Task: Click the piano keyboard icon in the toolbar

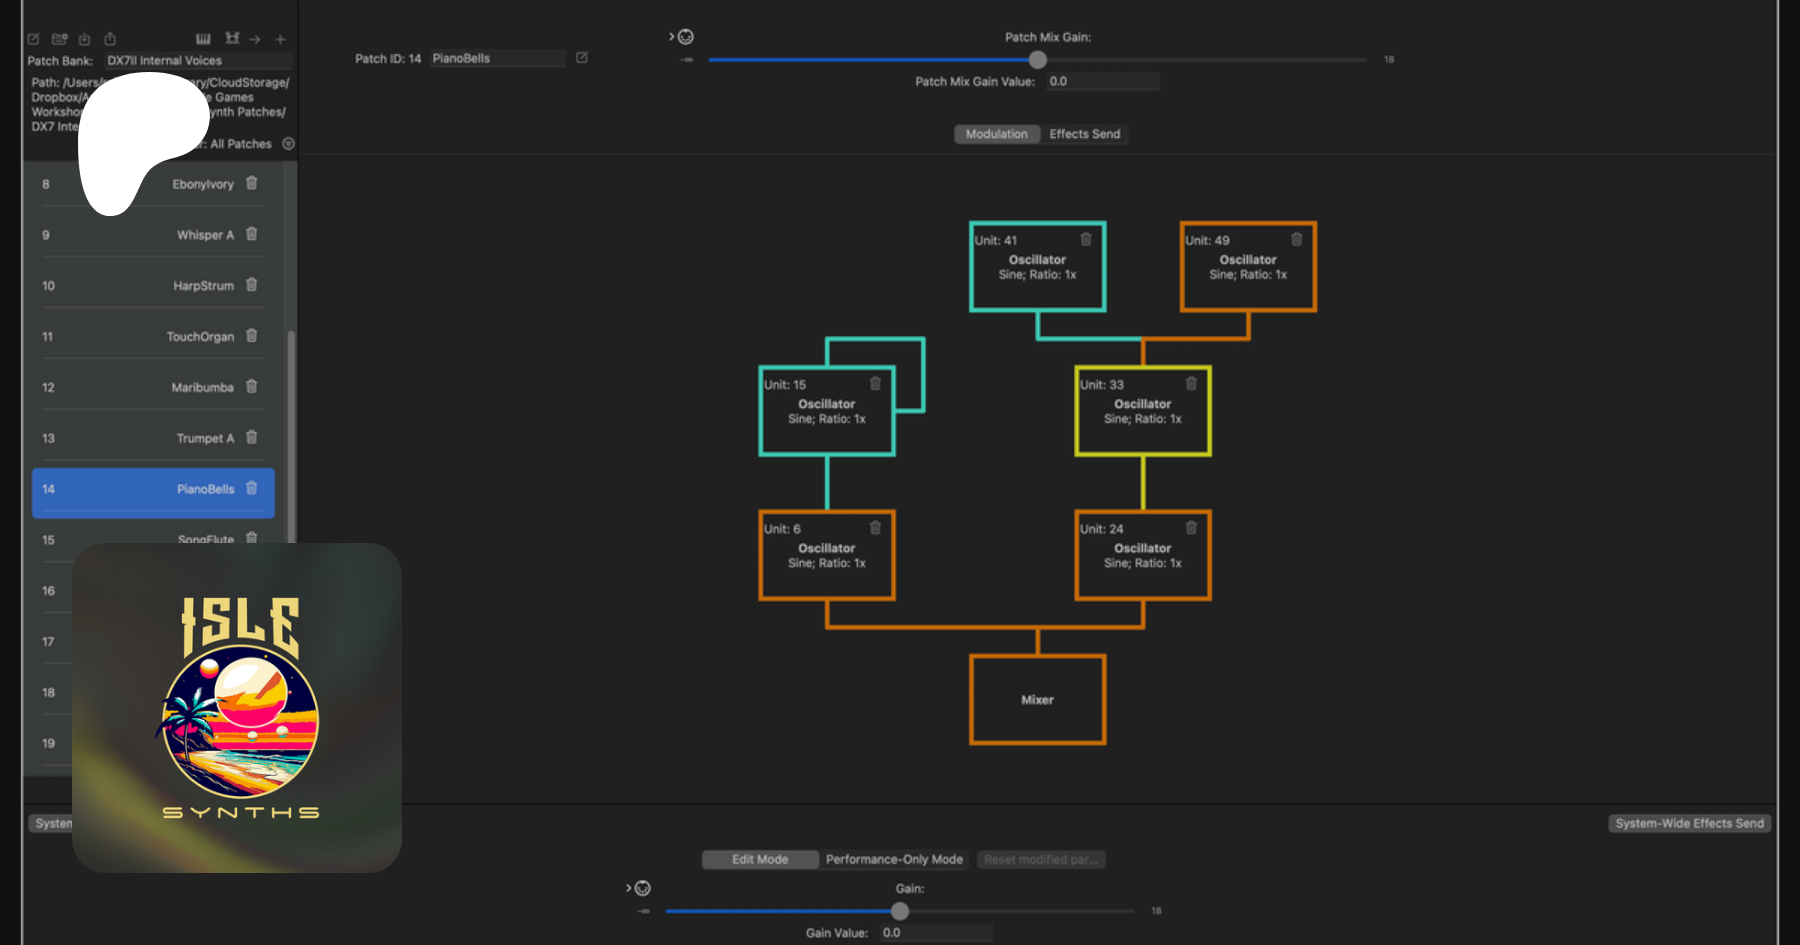Action: pyautogui.click(x=203, y=39)
